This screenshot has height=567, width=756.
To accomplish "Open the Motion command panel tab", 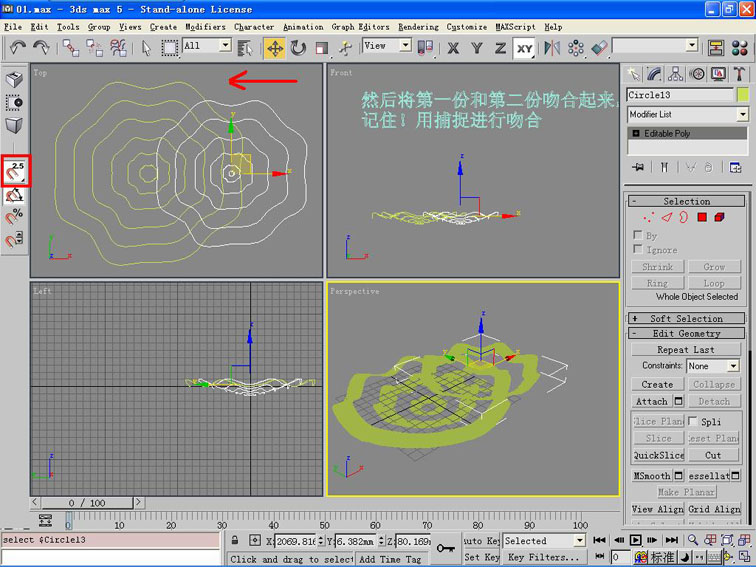I will click(697, 74).
